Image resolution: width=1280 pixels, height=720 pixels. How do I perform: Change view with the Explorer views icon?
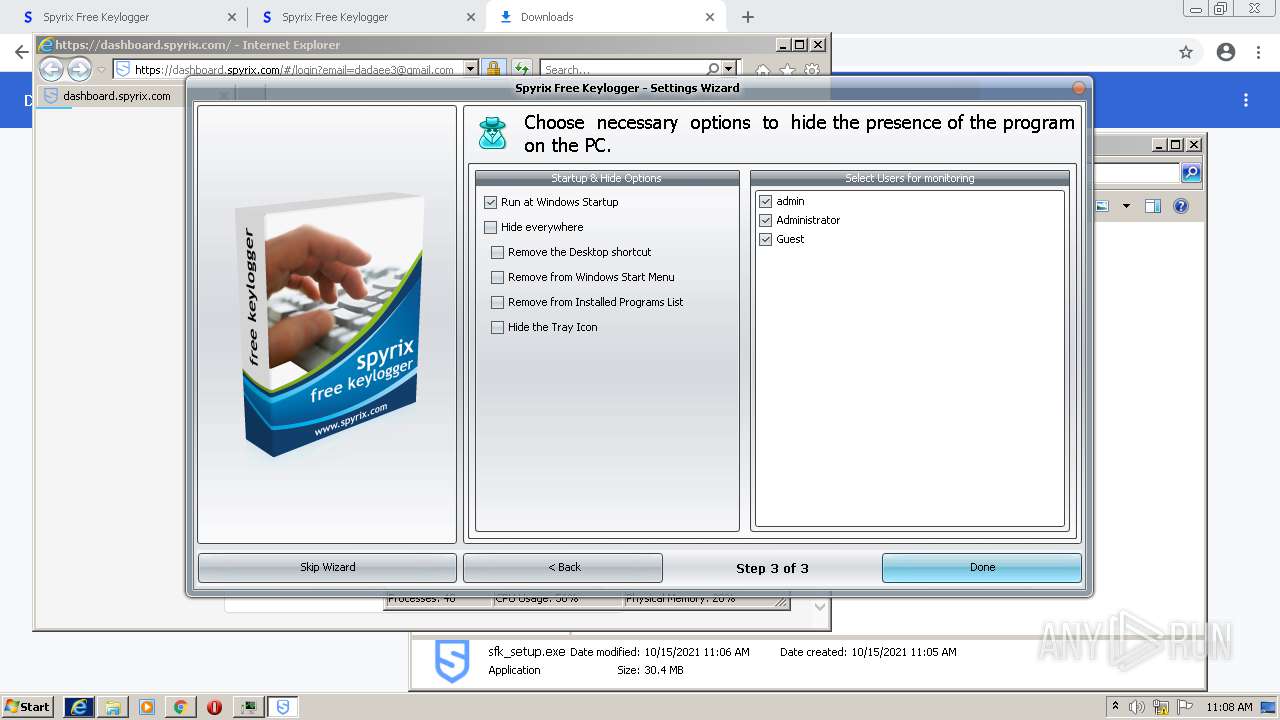[1102, 206]
